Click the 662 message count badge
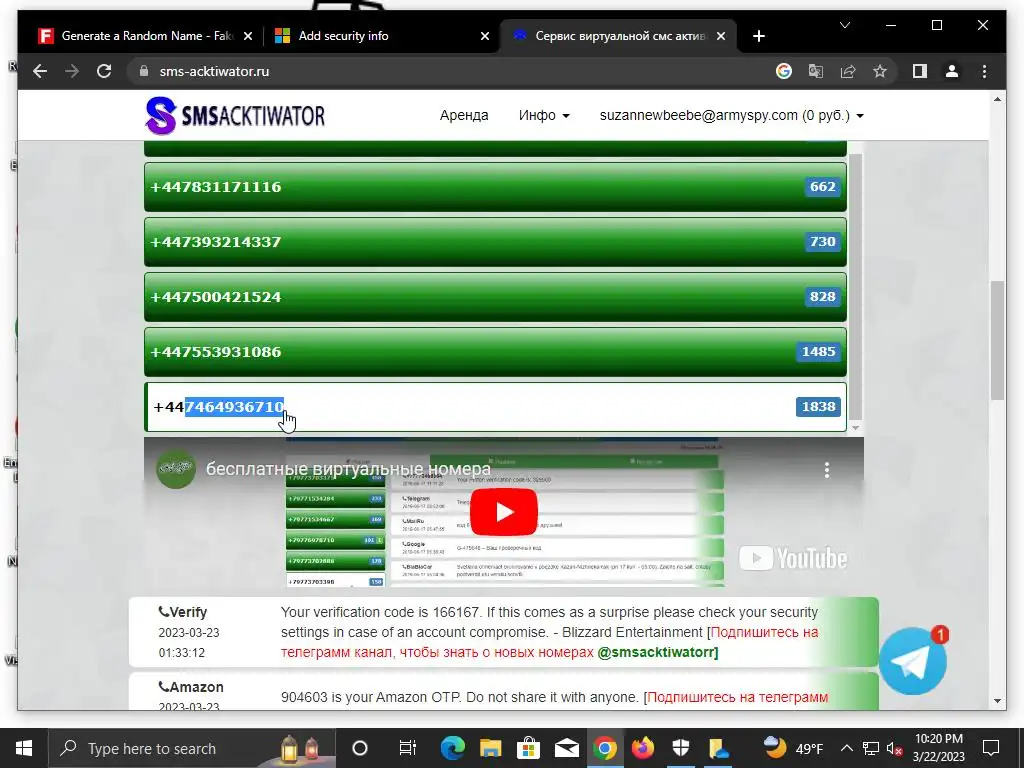 (x=822, y=187)
